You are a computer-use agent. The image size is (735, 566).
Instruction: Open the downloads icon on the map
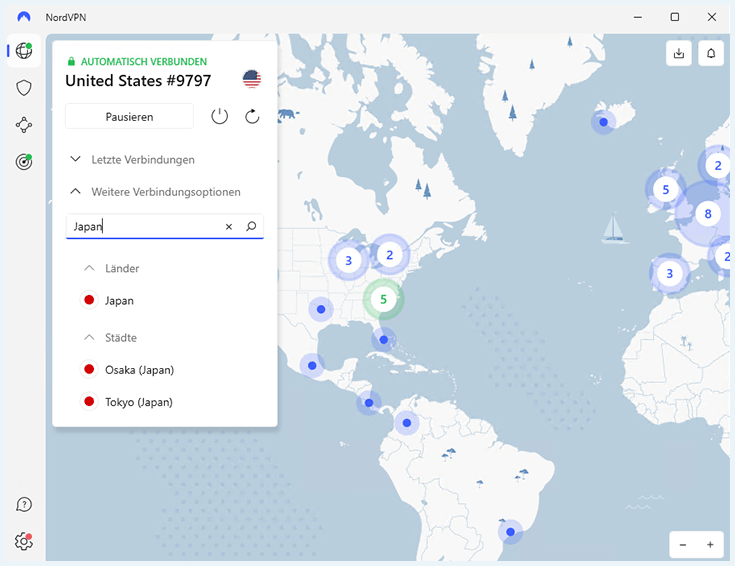tap(679, 53)
